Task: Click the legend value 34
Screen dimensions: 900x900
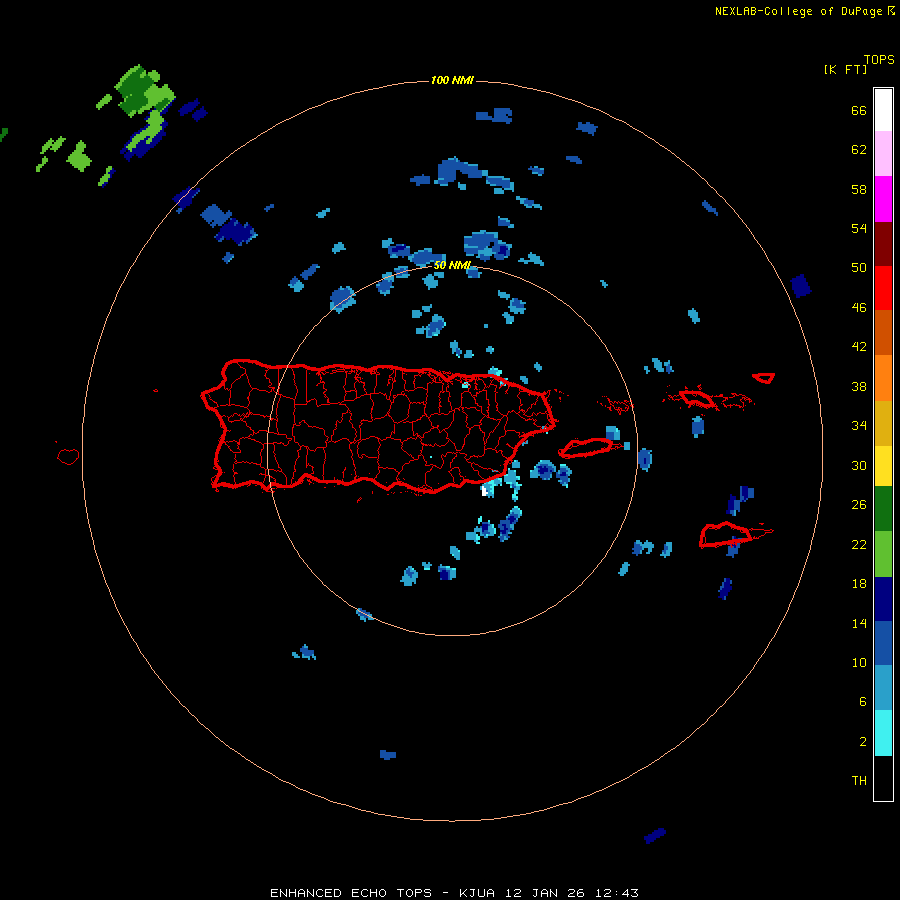Action: coord(859,426)
